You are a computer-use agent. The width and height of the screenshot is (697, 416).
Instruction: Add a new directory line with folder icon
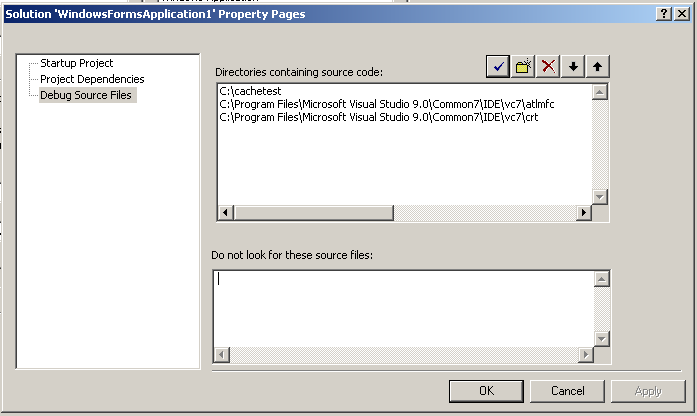(x=523, y=67)
